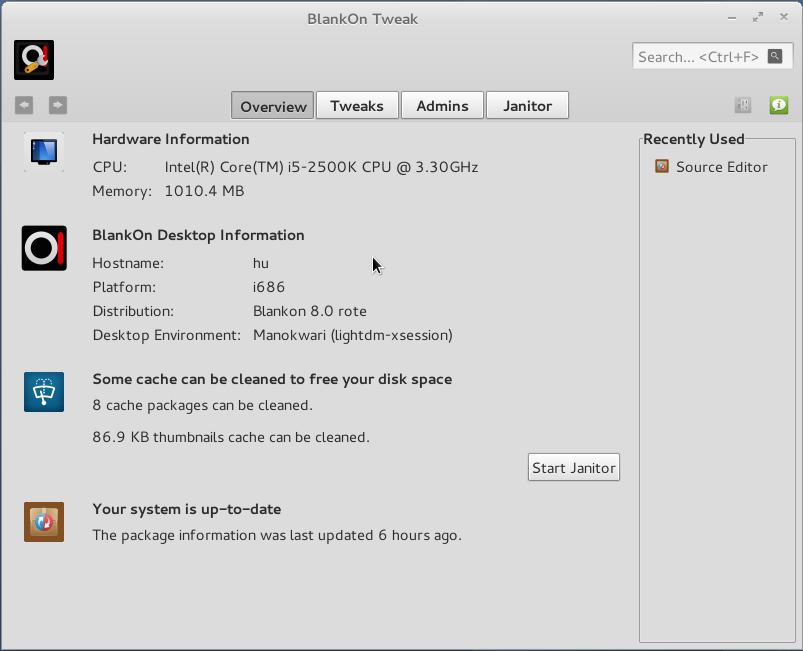Image resolution: width=803 pixels, height=651 pixels.
Task: Click the BlankOn Tweak app logo icon
Action: pos(33,59)
